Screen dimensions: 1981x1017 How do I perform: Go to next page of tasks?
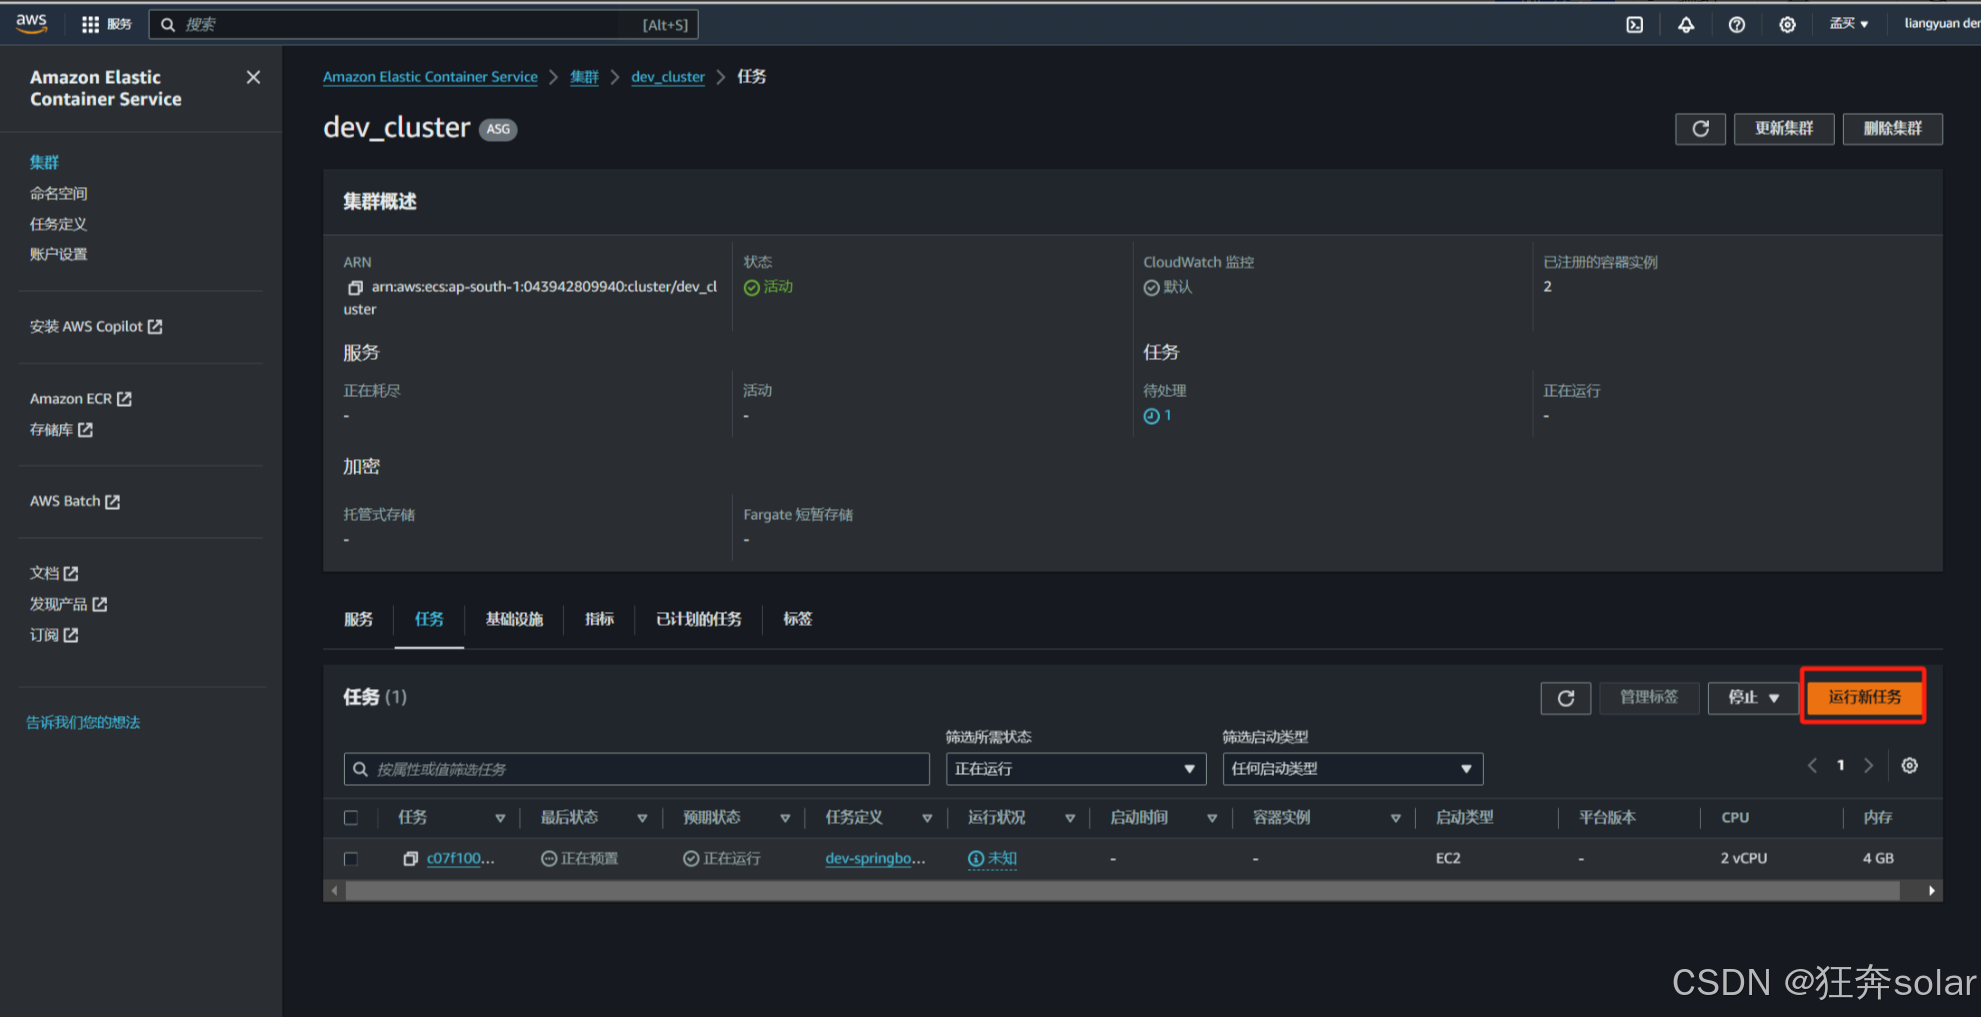(1868, 766)
